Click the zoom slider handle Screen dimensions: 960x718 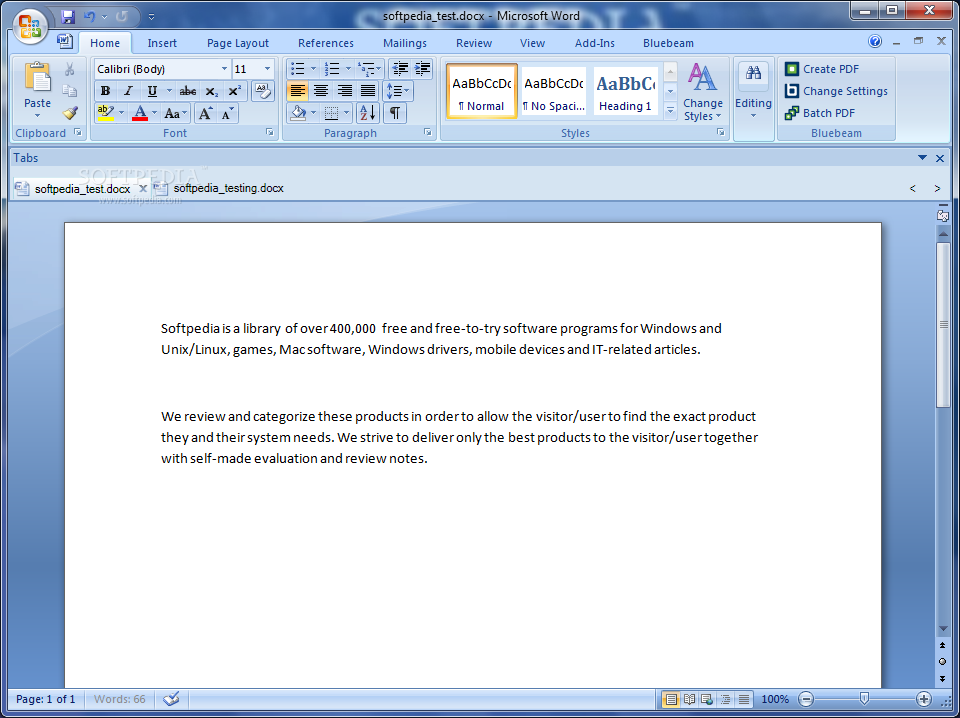(864, 698)
